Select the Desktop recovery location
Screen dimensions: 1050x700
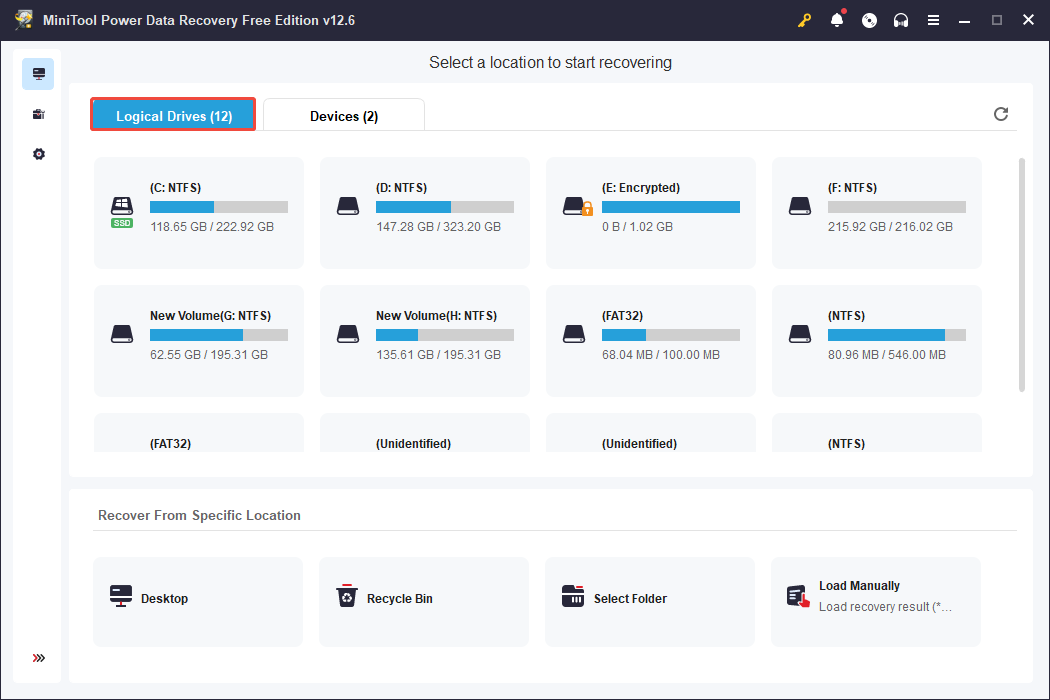pos(197,600)
